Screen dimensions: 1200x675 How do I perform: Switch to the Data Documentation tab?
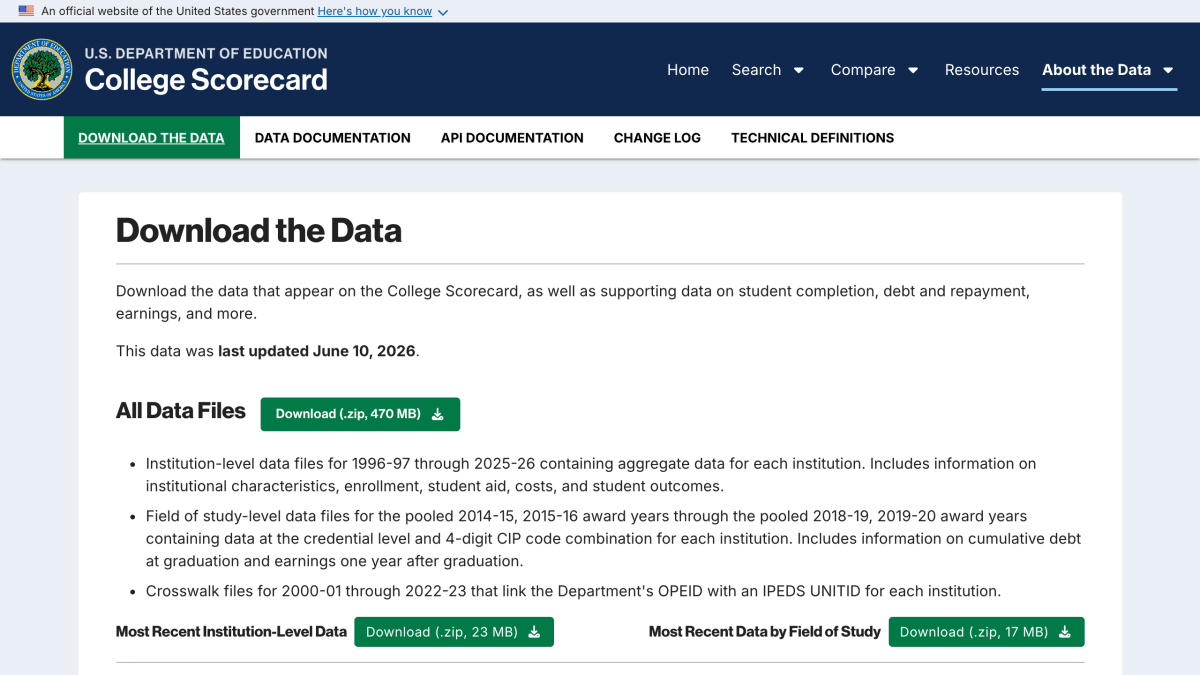pyautogui.click(x=333, y=138)
